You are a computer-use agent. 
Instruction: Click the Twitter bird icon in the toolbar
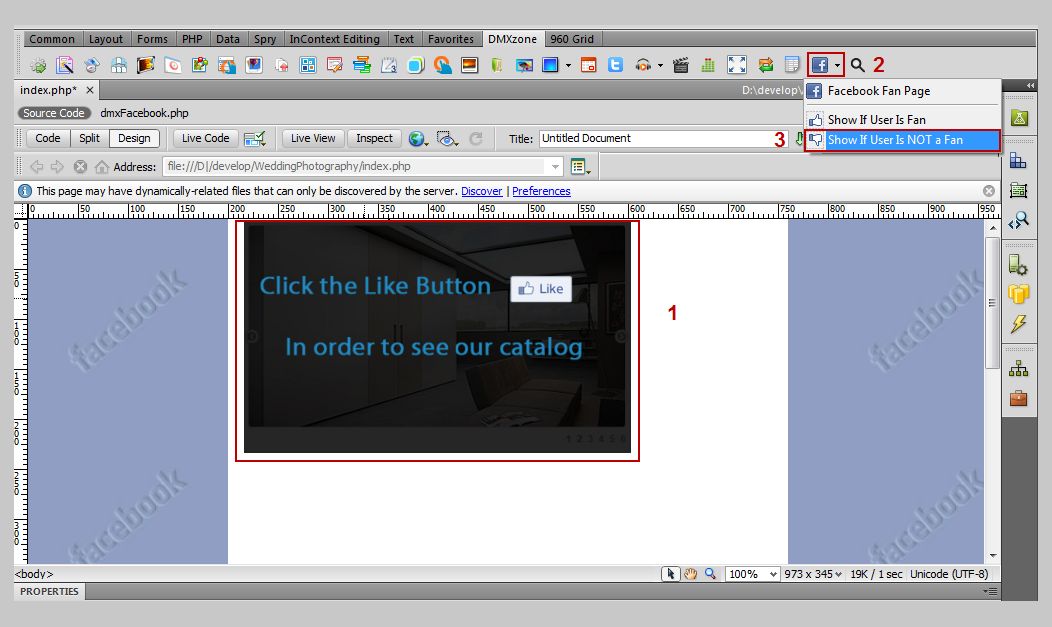point(615,65)
